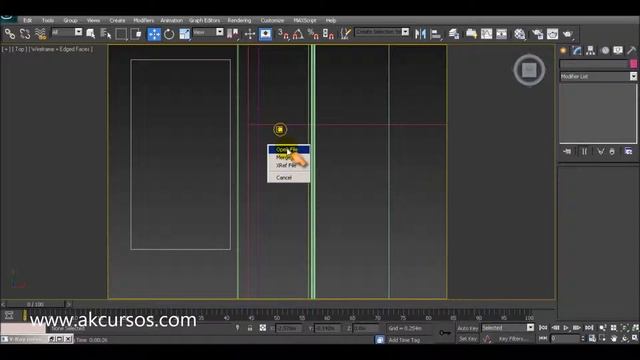Screen dimensions: 640x360
Task: Switch to Modify command panel tab
Action: [577, 50]
